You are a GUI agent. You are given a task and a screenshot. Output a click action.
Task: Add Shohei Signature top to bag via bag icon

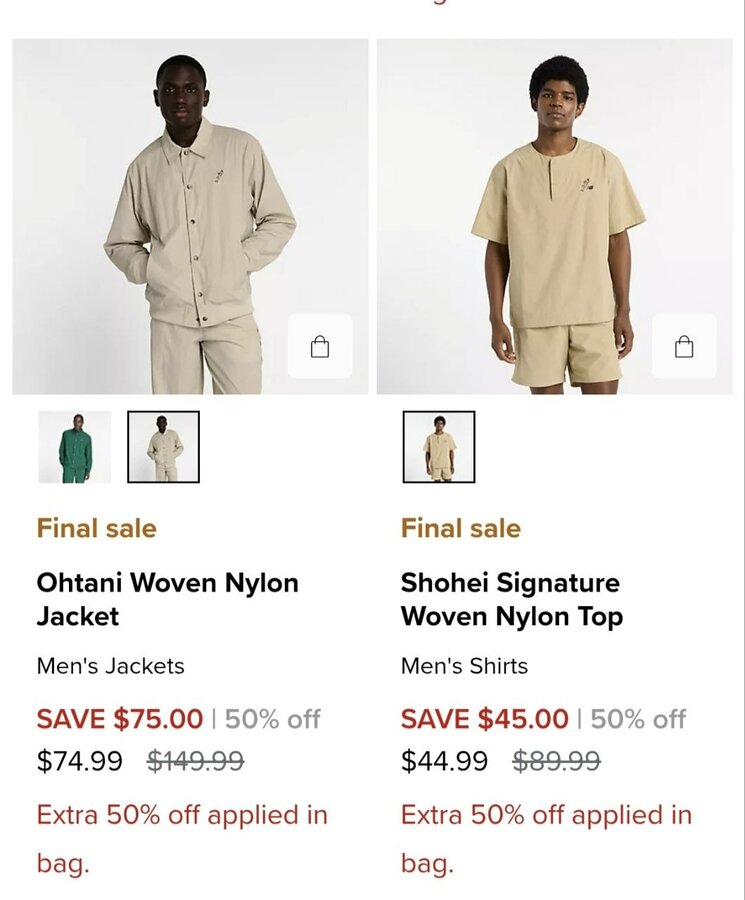coord(684,346)
